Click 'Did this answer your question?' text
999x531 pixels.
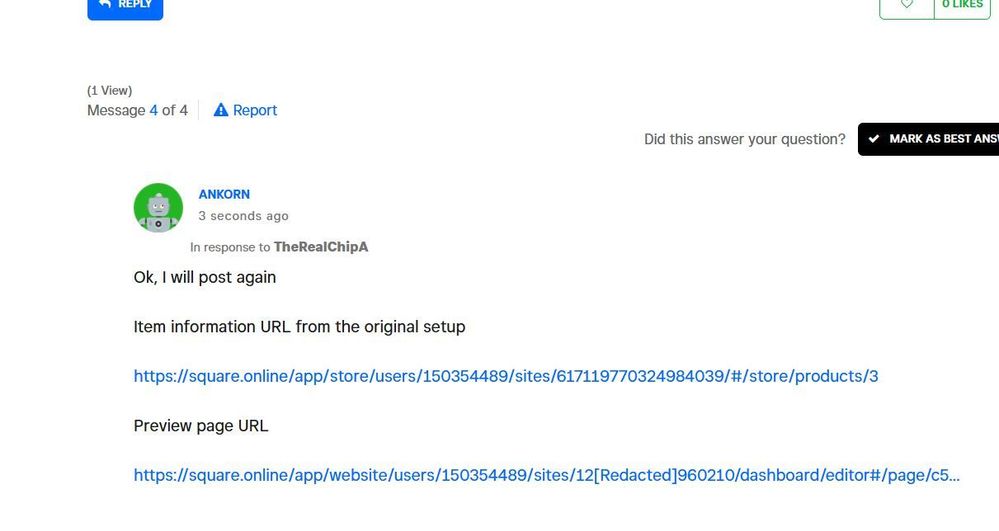(744, 139)
